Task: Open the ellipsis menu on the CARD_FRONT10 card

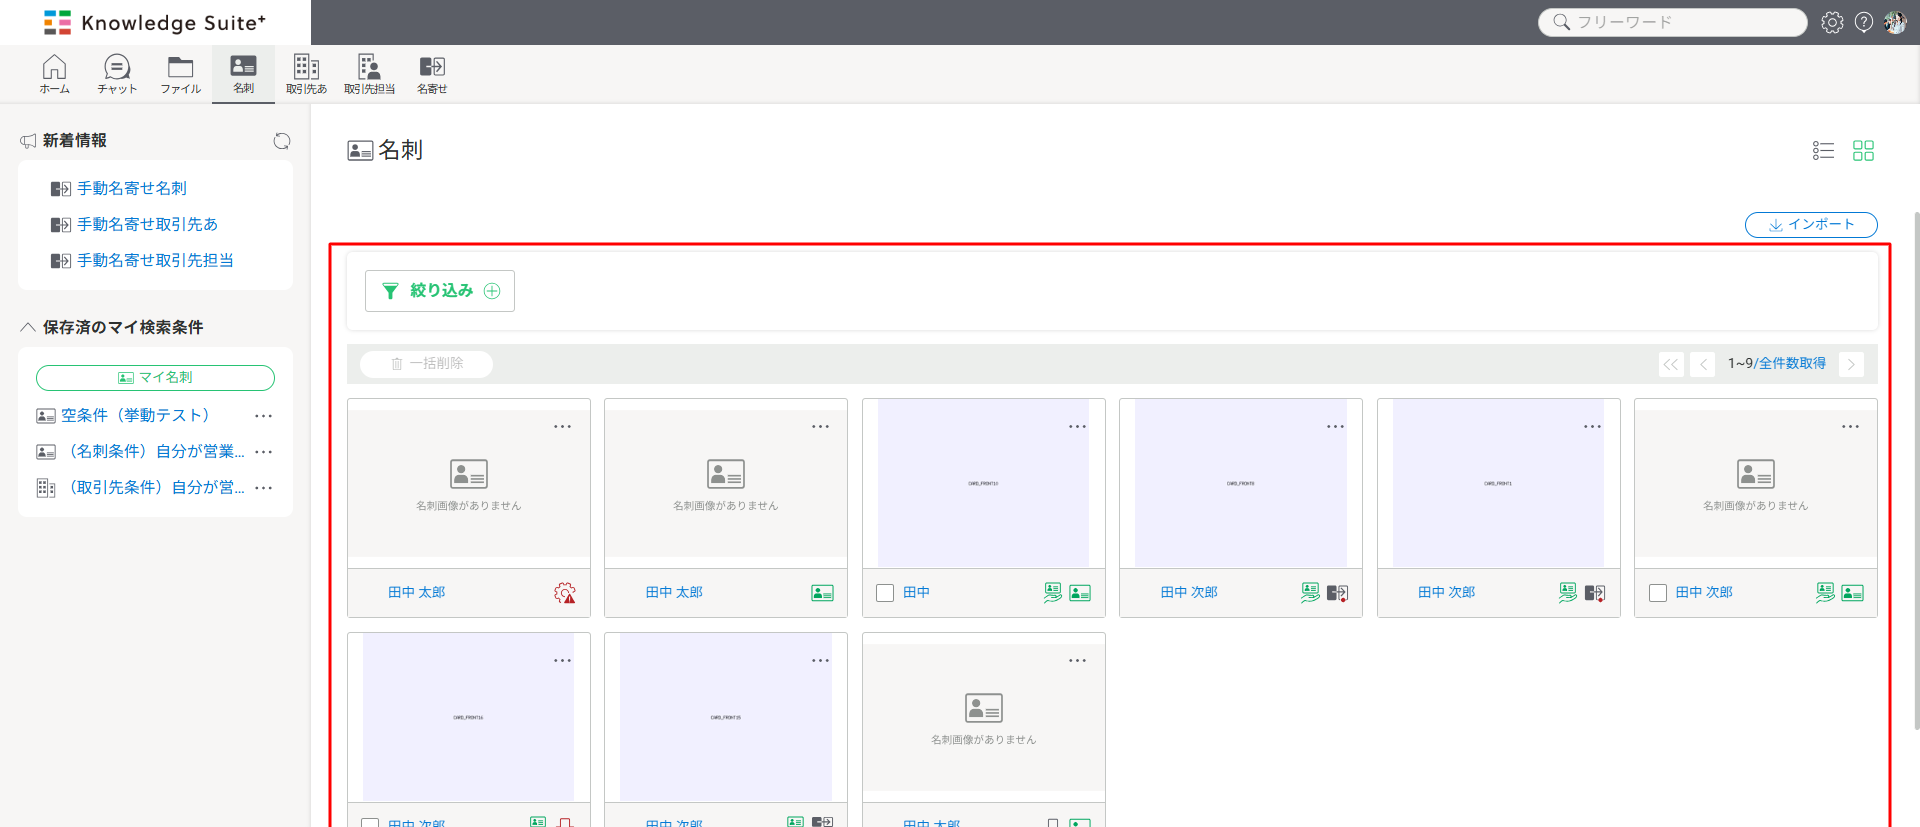Action: point(1077,427)
